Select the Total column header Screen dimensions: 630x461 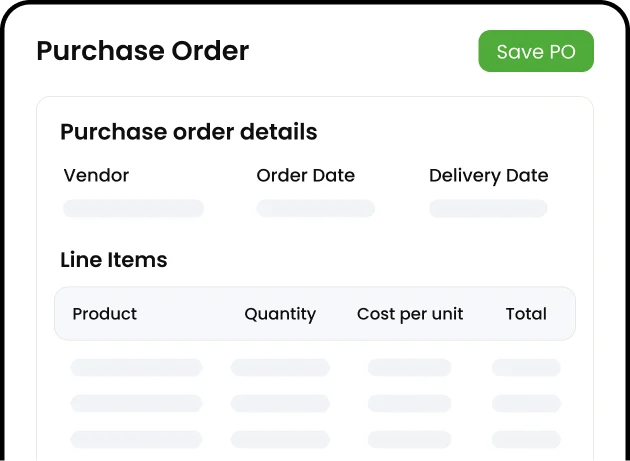coord(526,313)
